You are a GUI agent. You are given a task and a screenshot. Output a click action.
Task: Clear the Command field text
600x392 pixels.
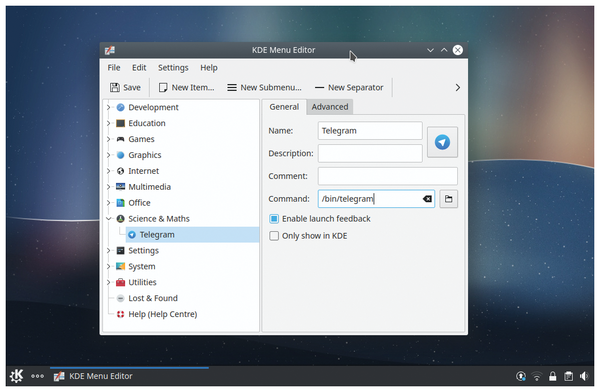pos(427,199)
